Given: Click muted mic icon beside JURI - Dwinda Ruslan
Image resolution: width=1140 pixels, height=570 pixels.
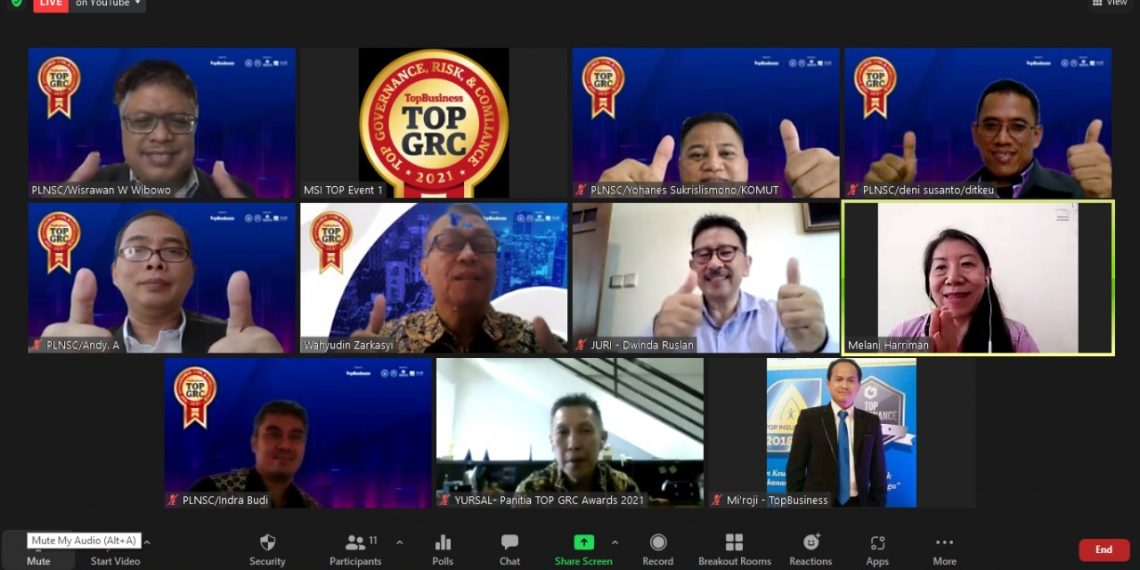Looking at the screenshot, I should [582, 345].
